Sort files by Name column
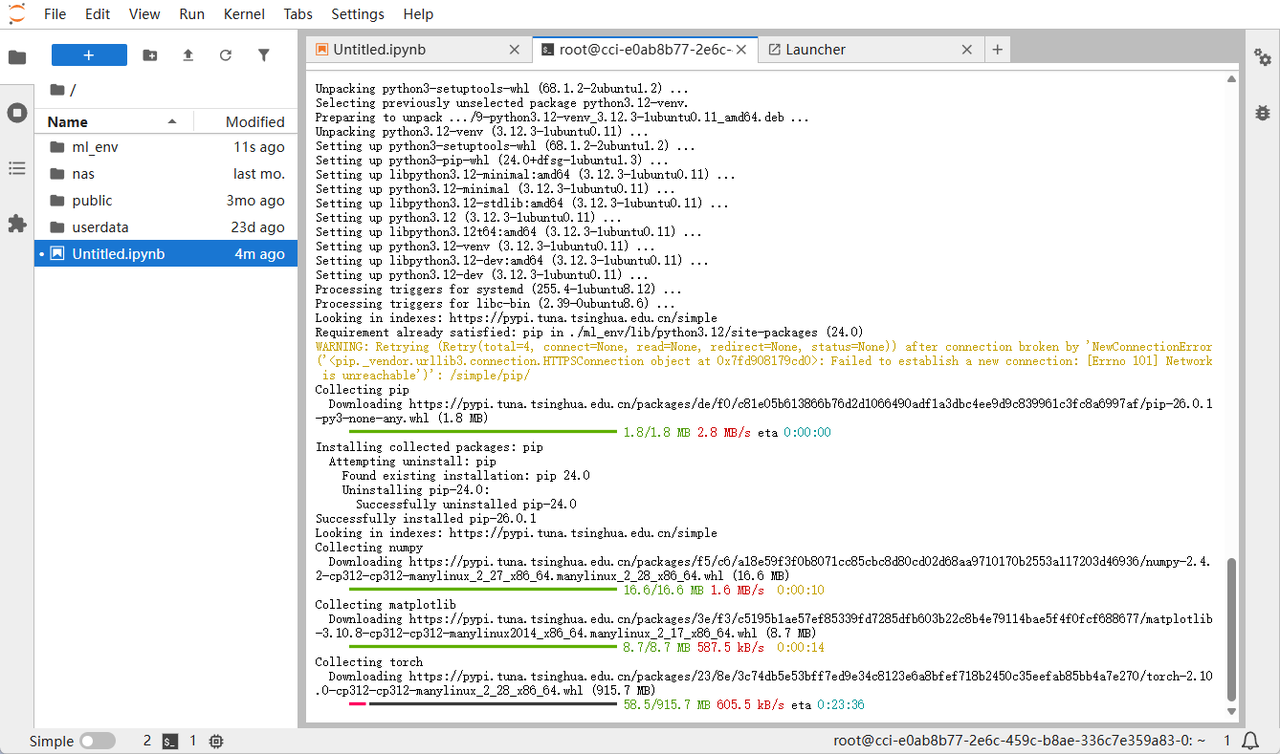 point(114,122)
